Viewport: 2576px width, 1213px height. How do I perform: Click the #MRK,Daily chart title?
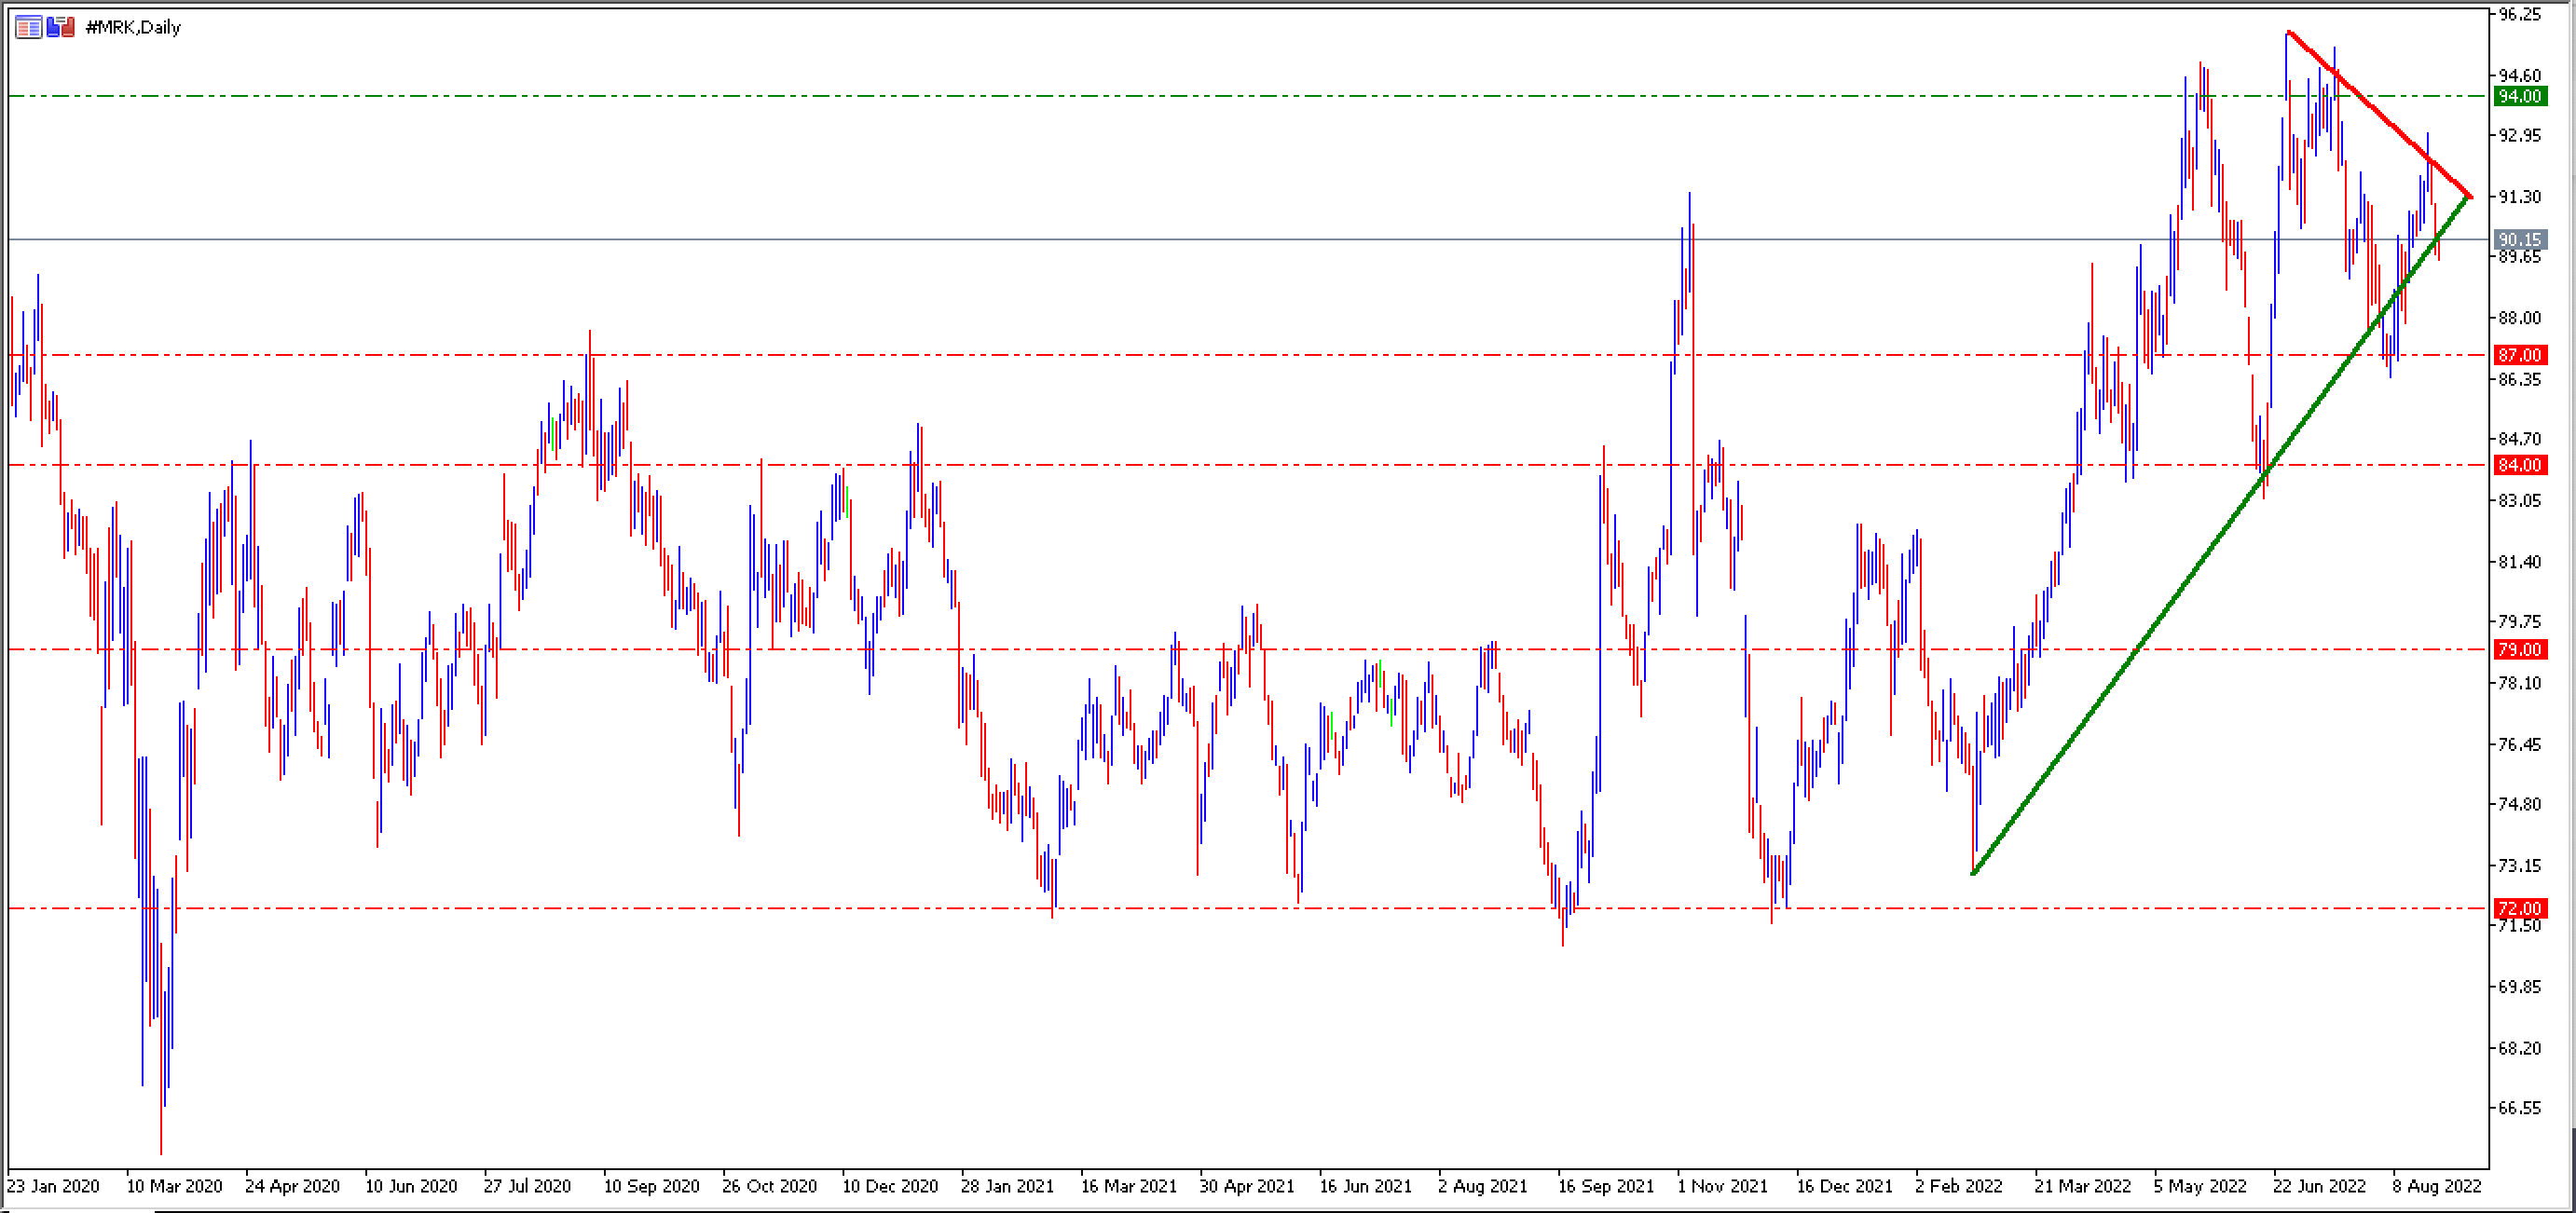tap(133, 27)
